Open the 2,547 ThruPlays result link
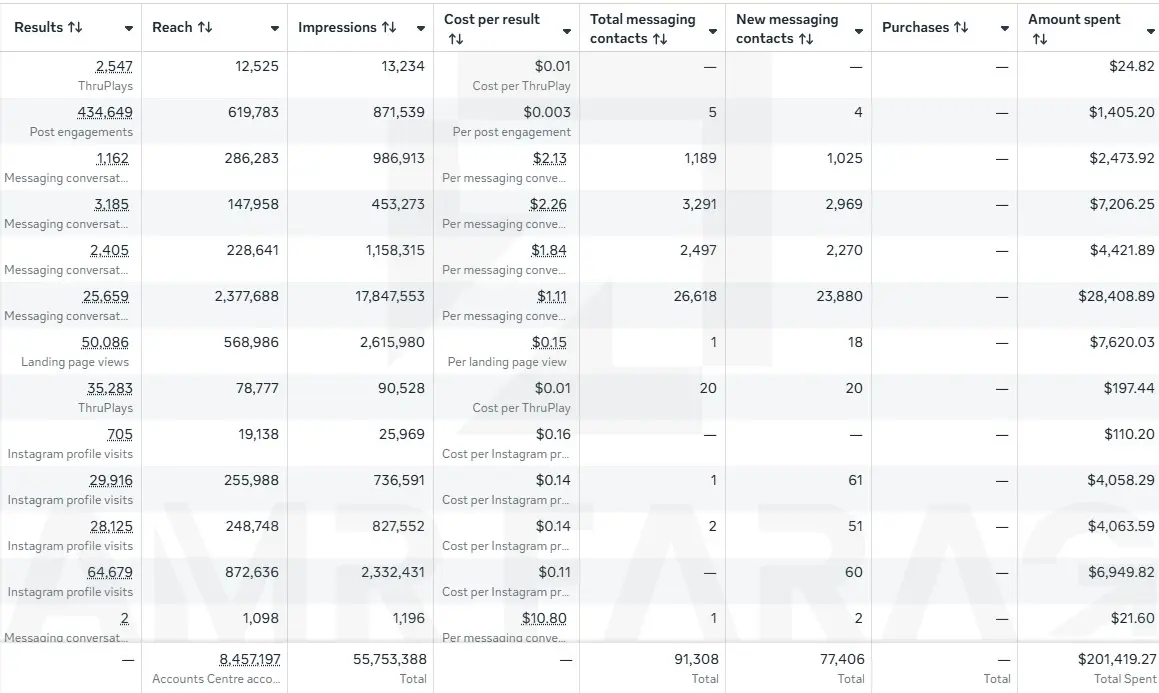Screen dimensions: 1159x693 (115, 66)
